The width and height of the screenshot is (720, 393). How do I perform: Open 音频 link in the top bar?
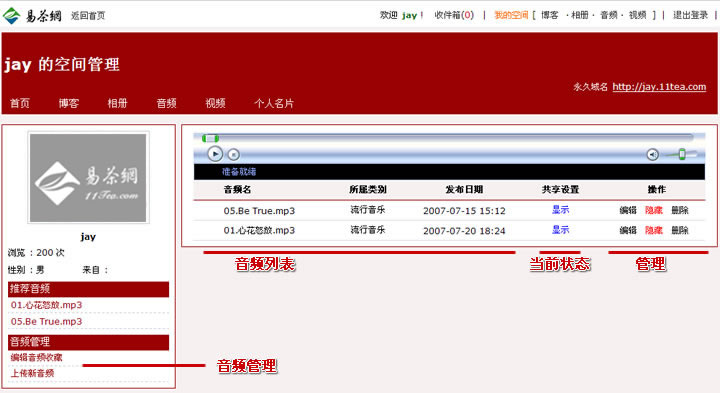pos(609,15)
